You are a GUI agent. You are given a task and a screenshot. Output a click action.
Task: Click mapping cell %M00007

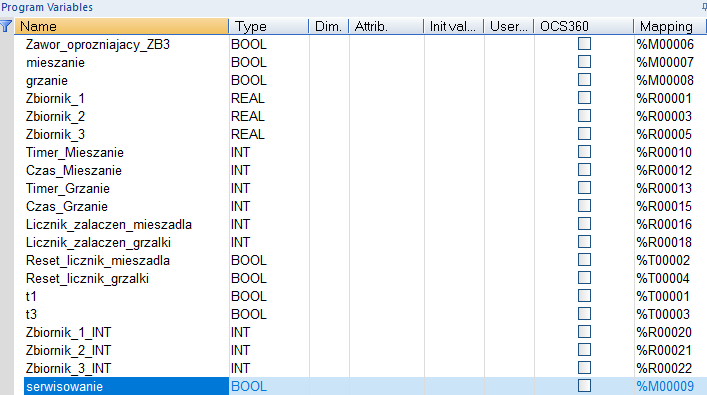tap(665, 63)
